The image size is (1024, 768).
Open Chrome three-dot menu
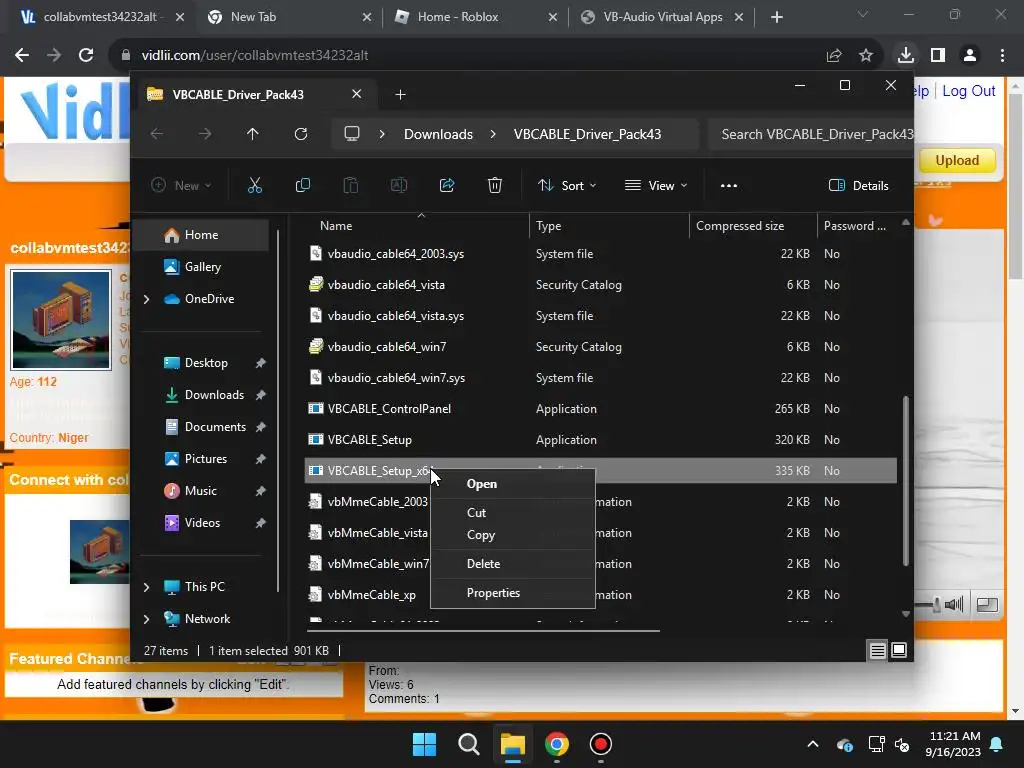1002,55
